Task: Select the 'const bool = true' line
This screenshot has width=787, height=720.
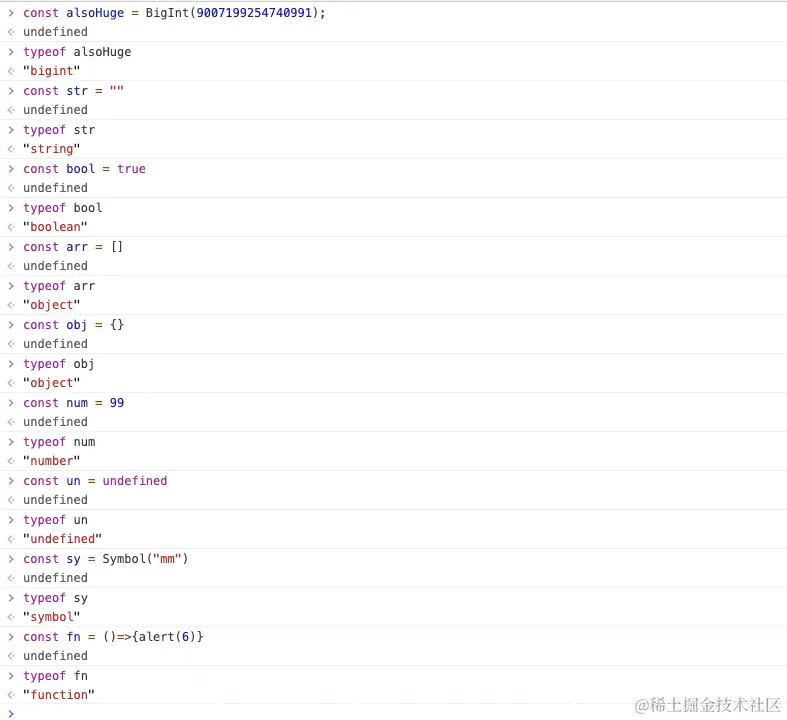Action: (84, 169)
